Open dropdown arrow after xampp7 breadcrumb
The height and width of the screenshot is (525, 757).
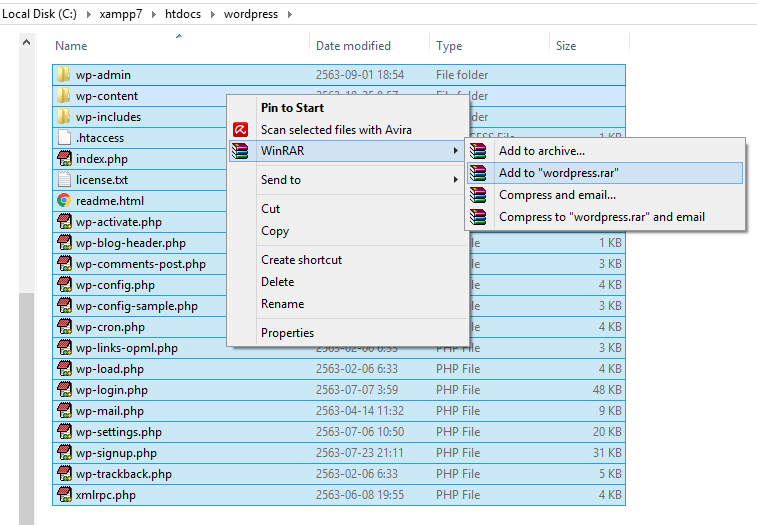point(154,14)
